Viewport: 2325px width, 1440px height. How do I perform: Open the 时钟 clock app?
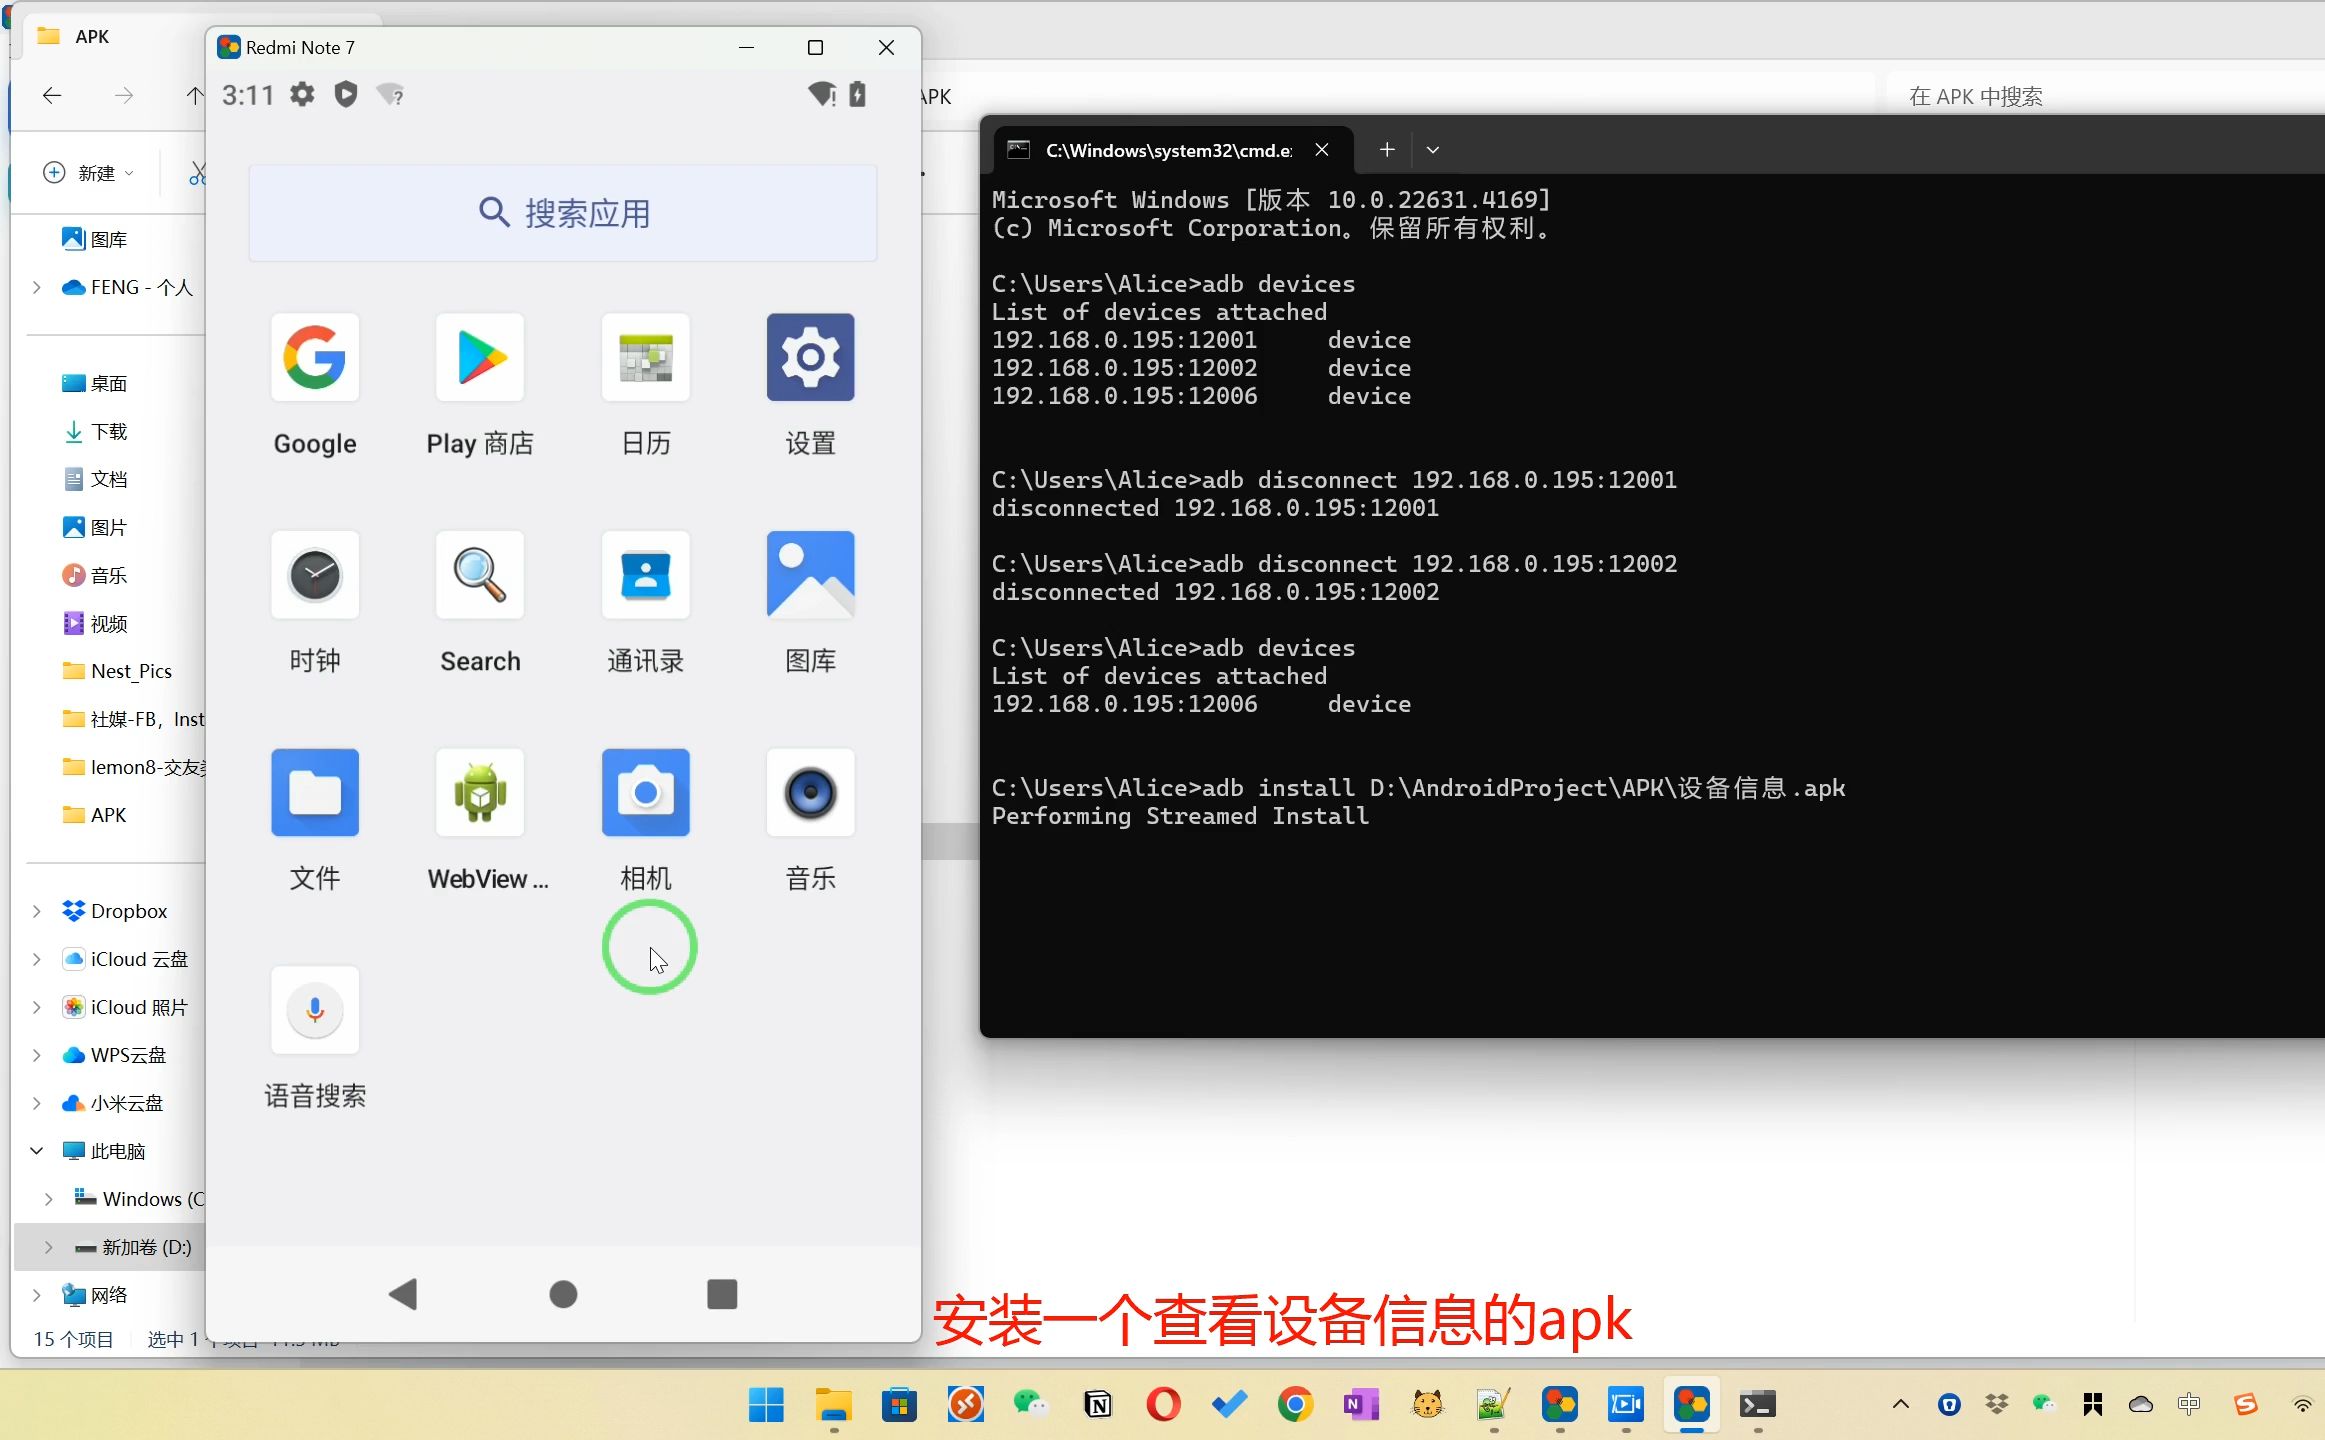tap(315, 575)
